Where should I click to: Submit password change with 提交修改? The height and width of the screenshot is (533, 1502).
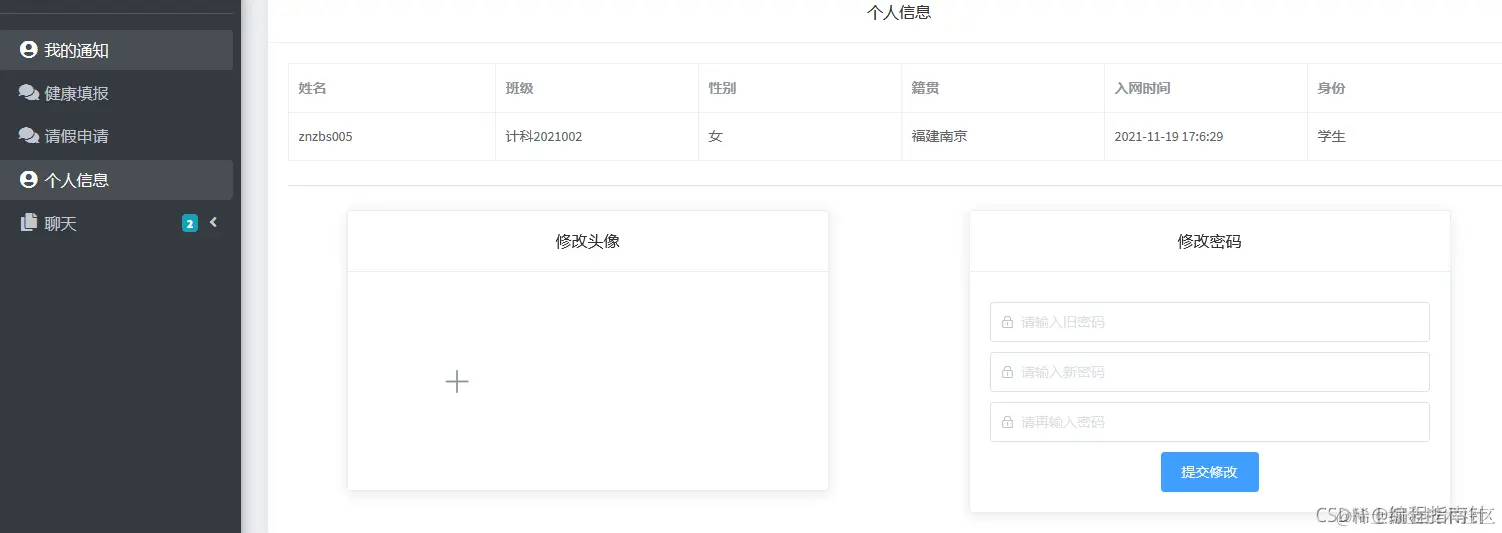click(1209, 472)
